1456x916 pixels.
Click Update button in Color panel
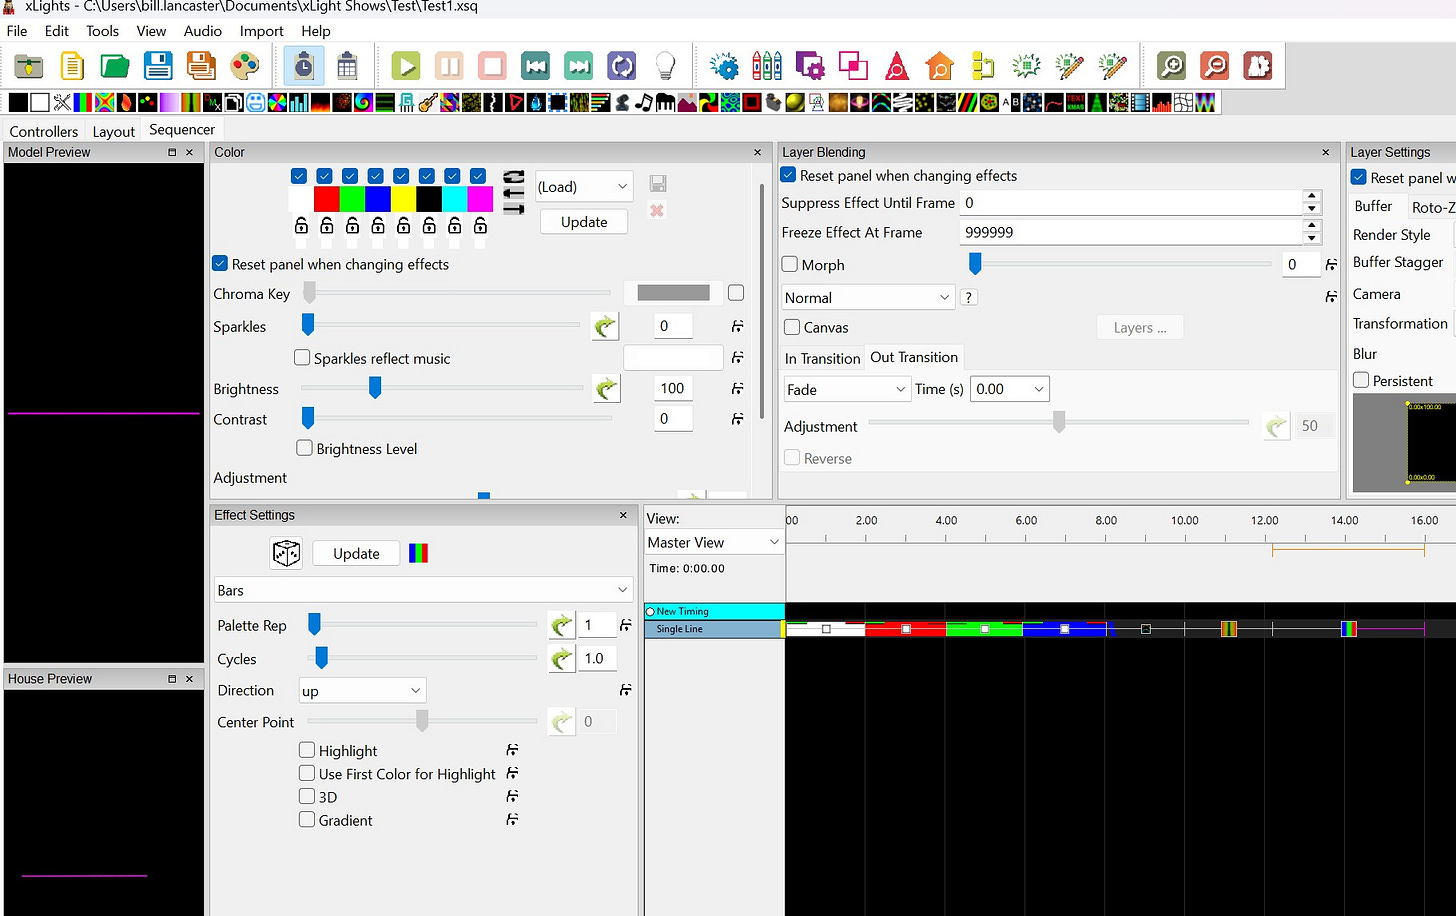point(584,222)
